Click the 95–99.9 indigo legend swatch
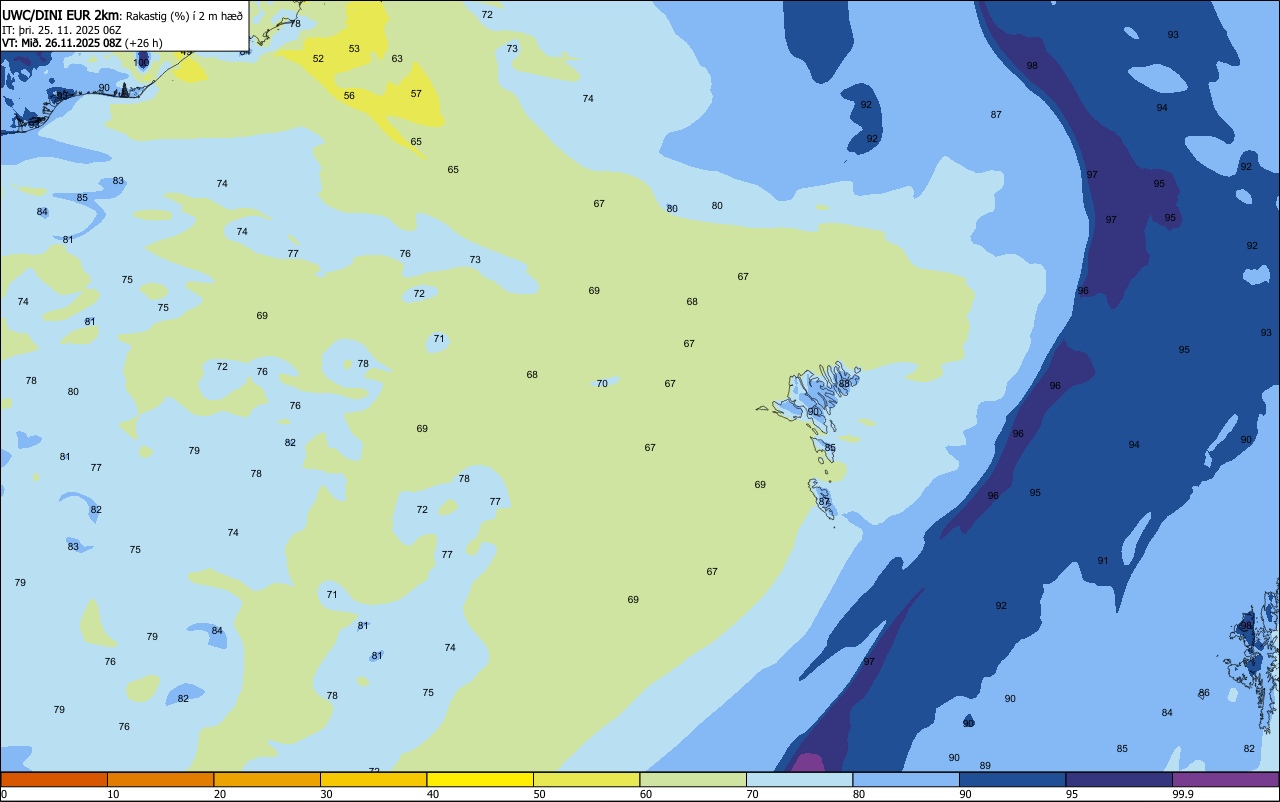Viewport: 1280px width, 802px height. pos(1119,779)
